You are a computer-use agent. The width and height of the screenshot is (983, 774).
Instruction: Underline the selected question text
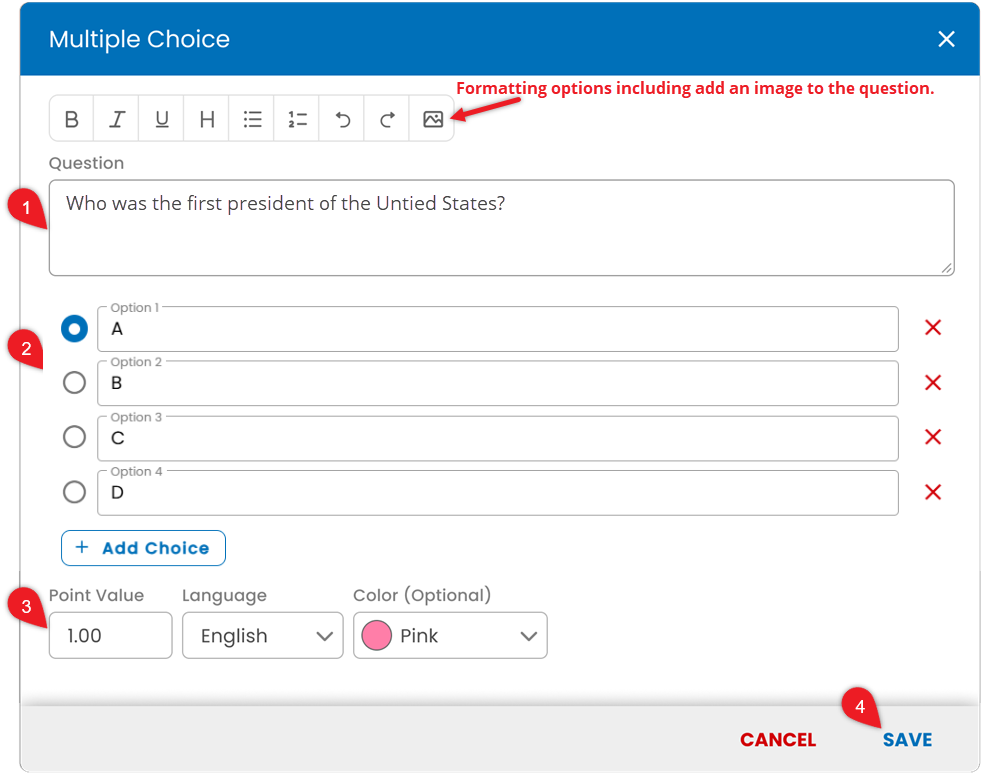(162, 118)
